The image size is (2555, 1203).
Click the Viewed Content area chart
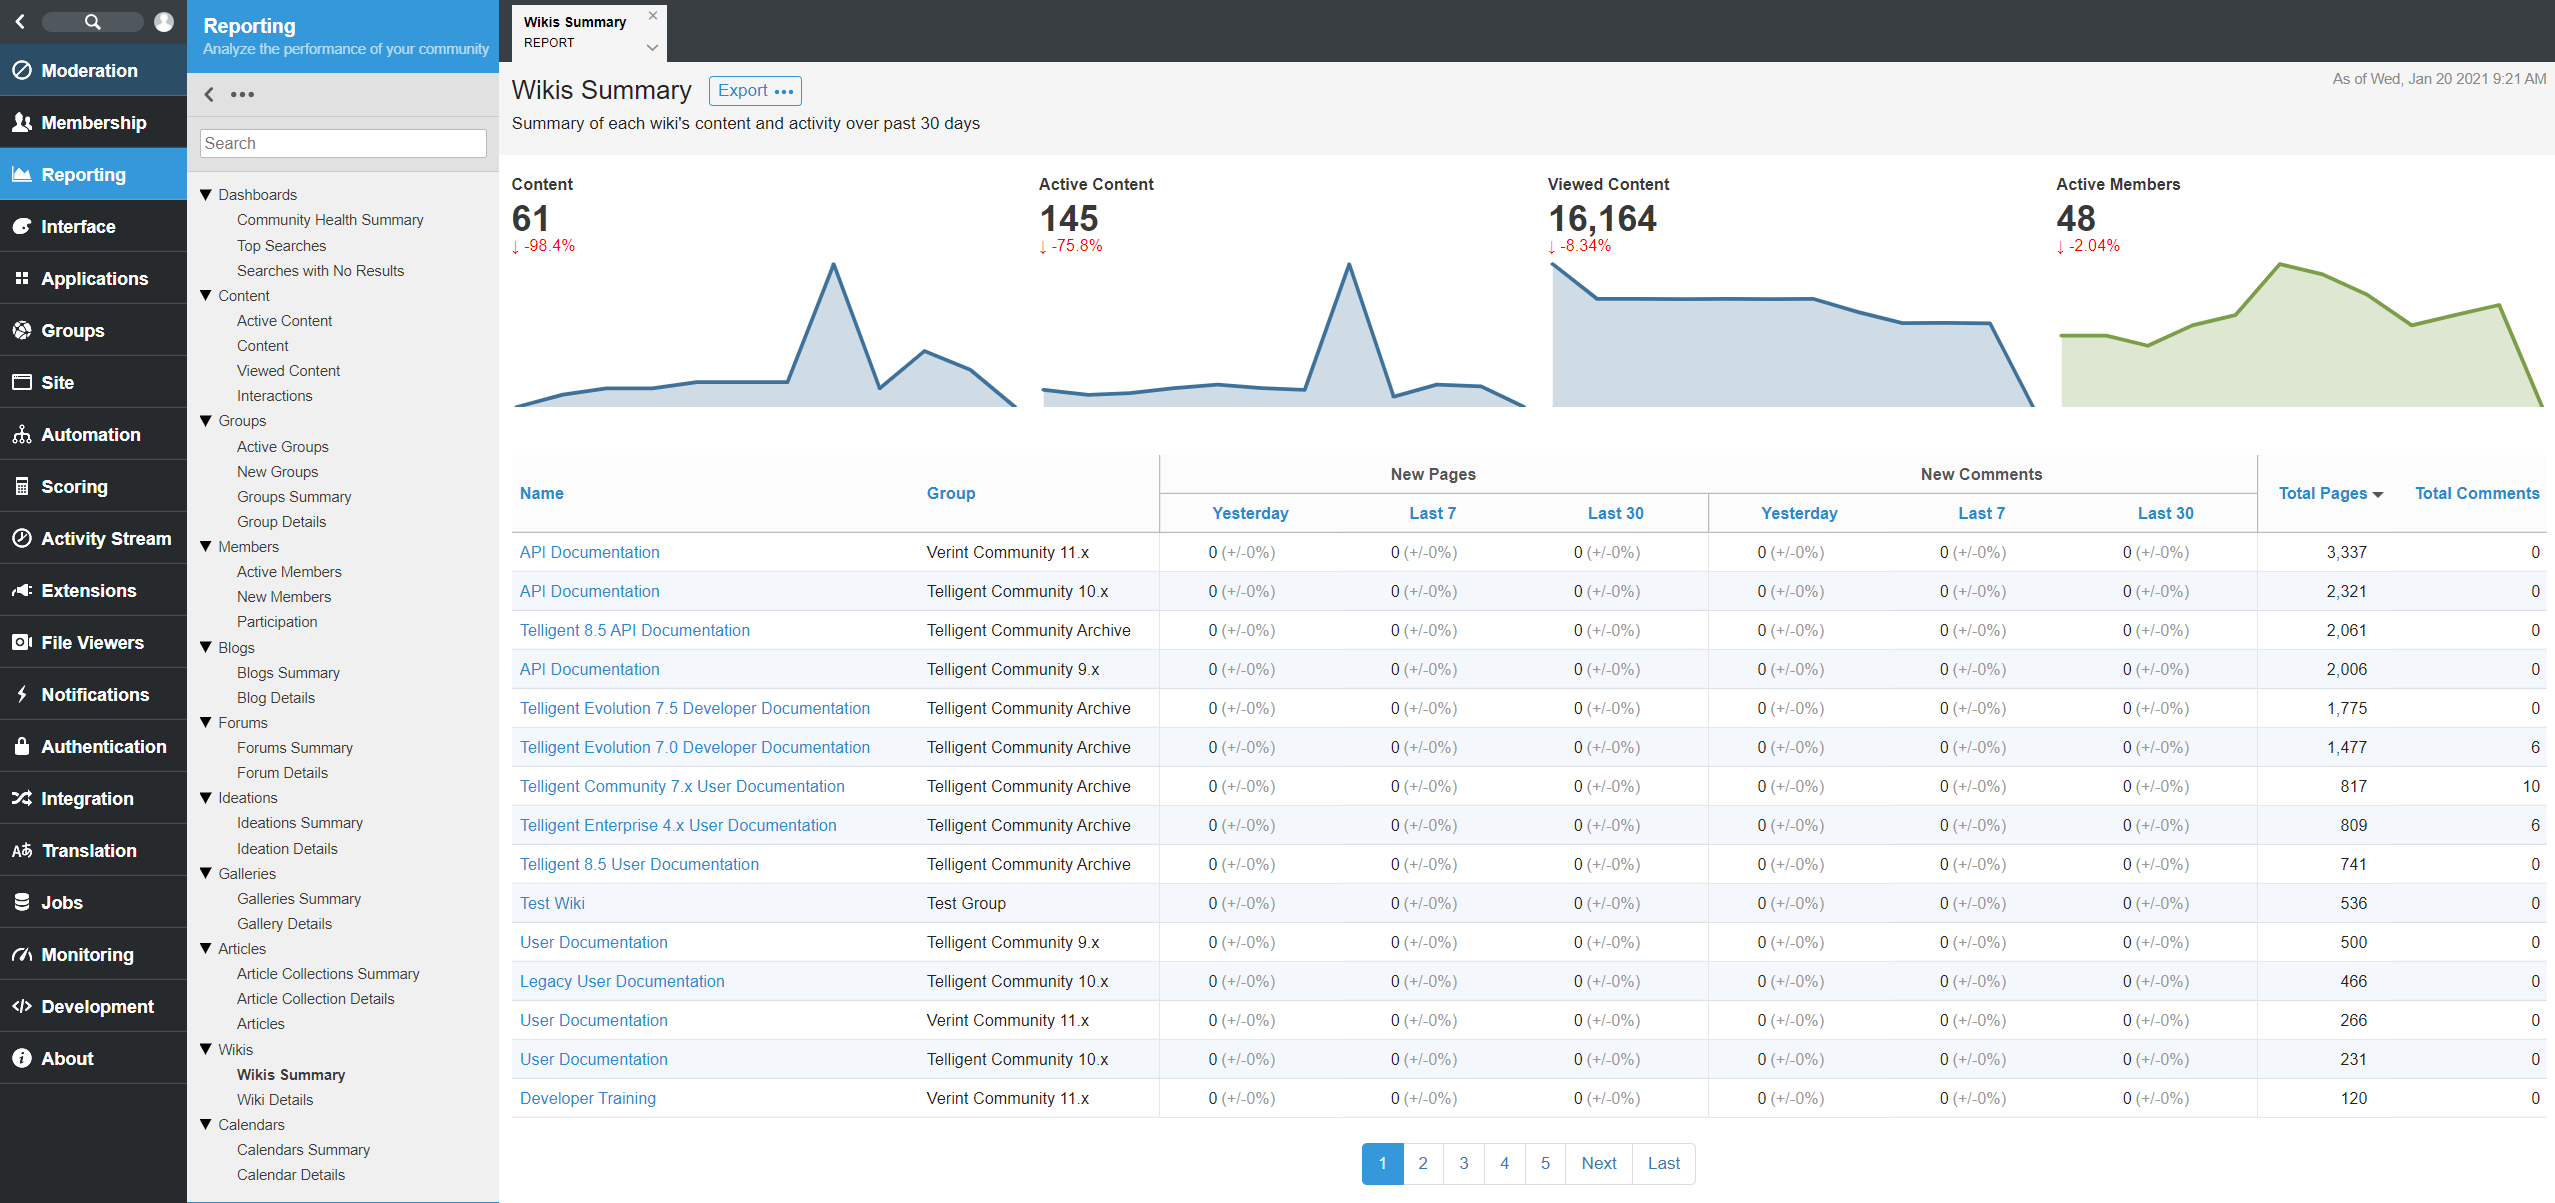click(1792, 334)
